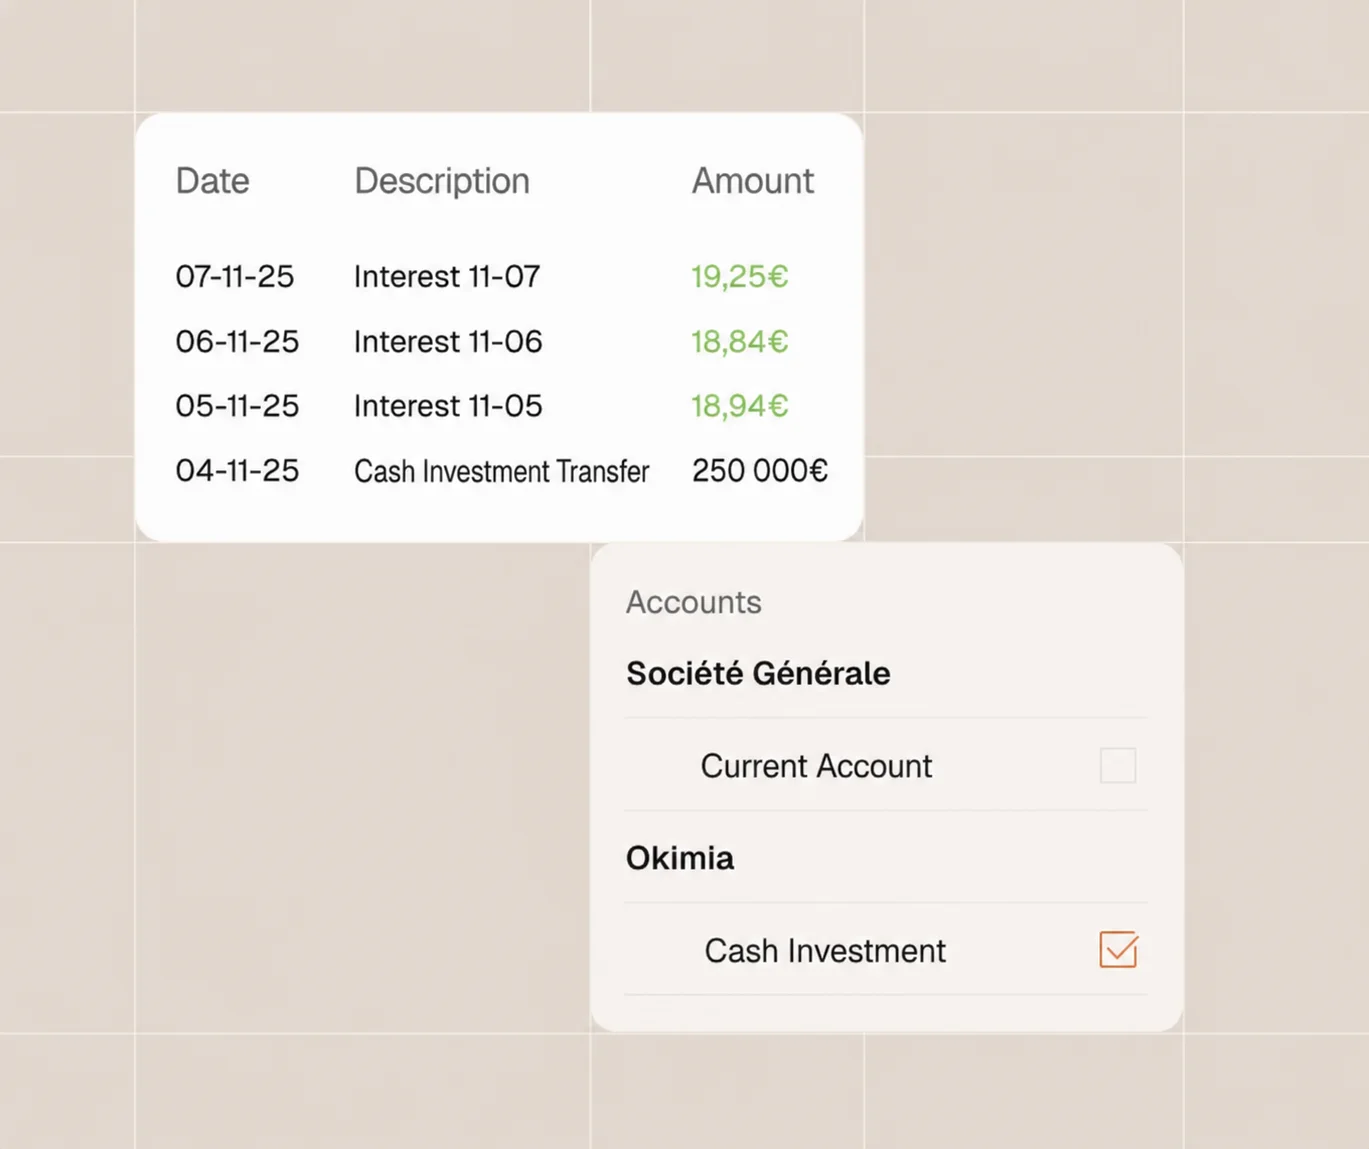This screenshot has width=1369, height=1149.
Task: Select the 07-11-25 date entry
Action: pyautogui.click(x=235, y=276)
